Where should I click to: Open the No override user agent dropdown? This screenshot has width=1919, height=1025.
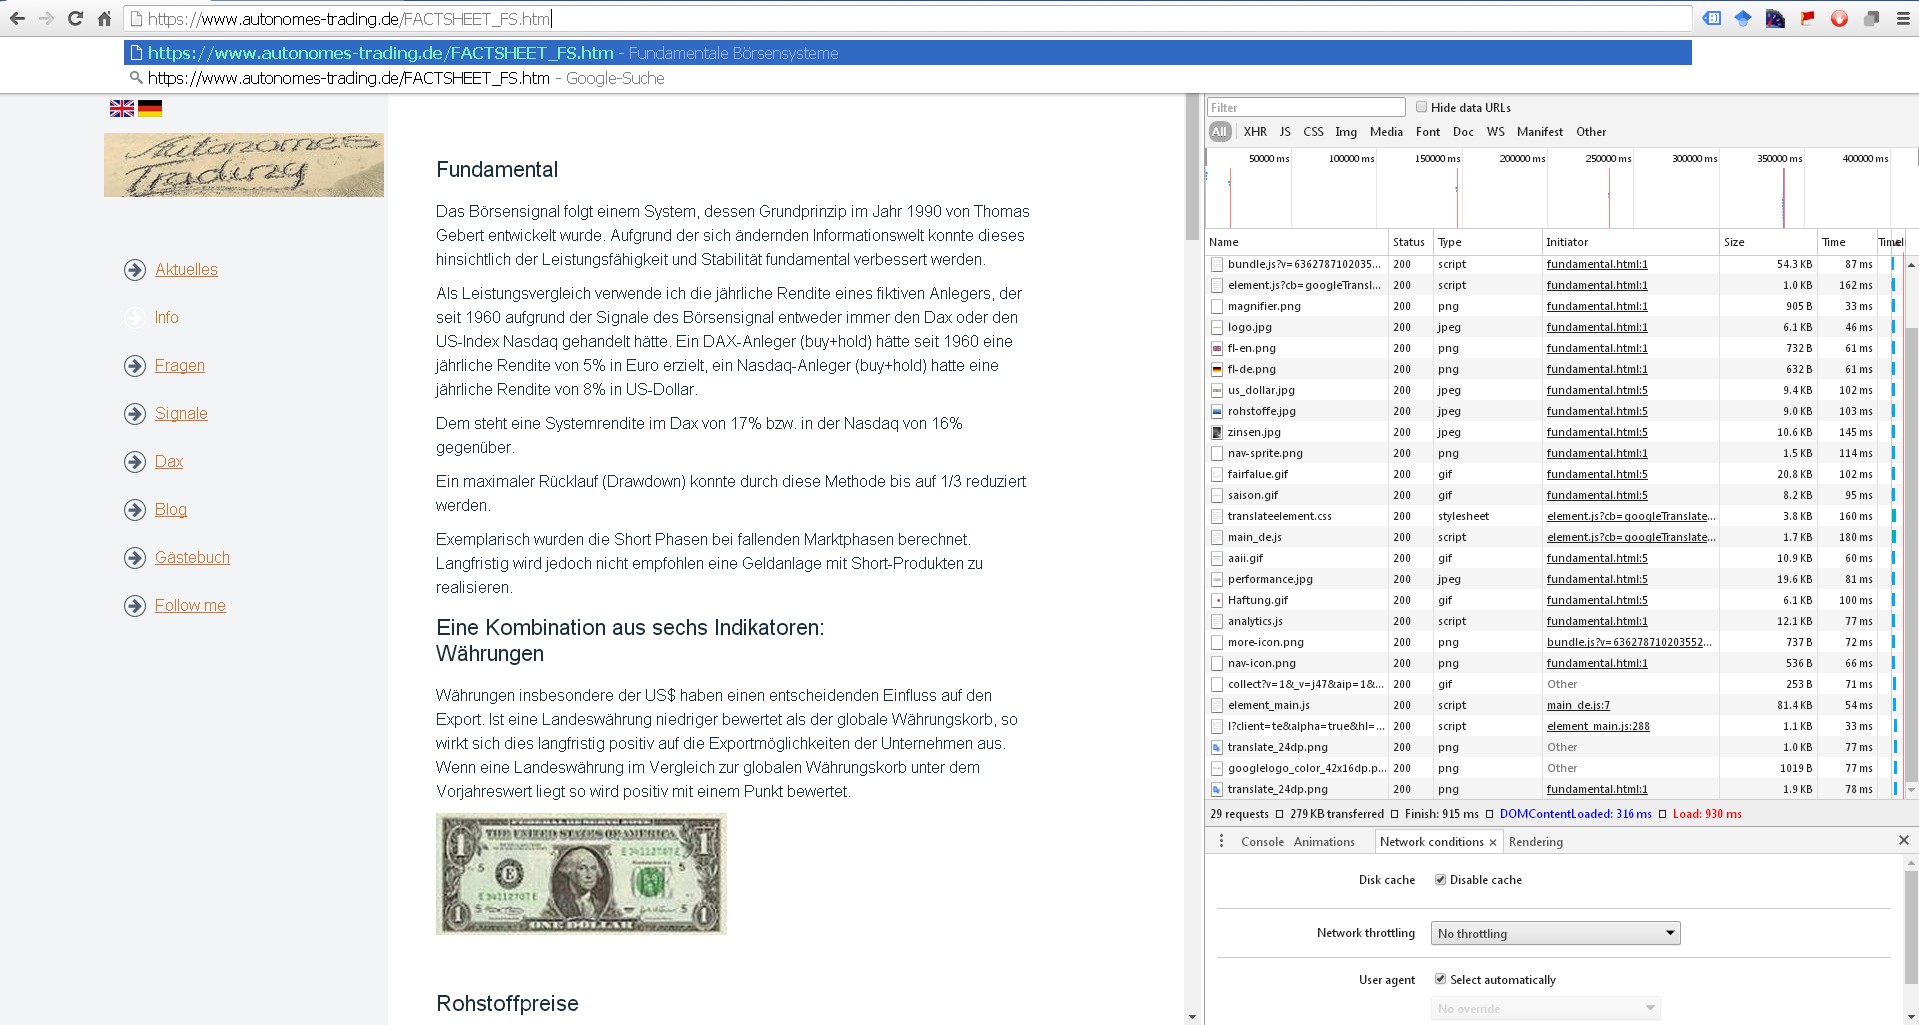coord(1546,1008)
